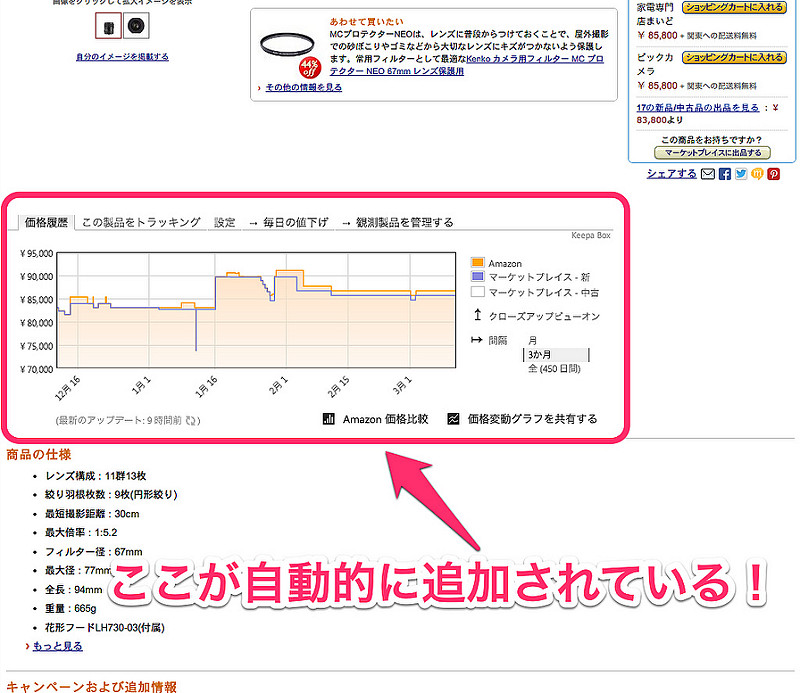Click the bar chart icon for Amazon 価格比較

click(328, 419)
